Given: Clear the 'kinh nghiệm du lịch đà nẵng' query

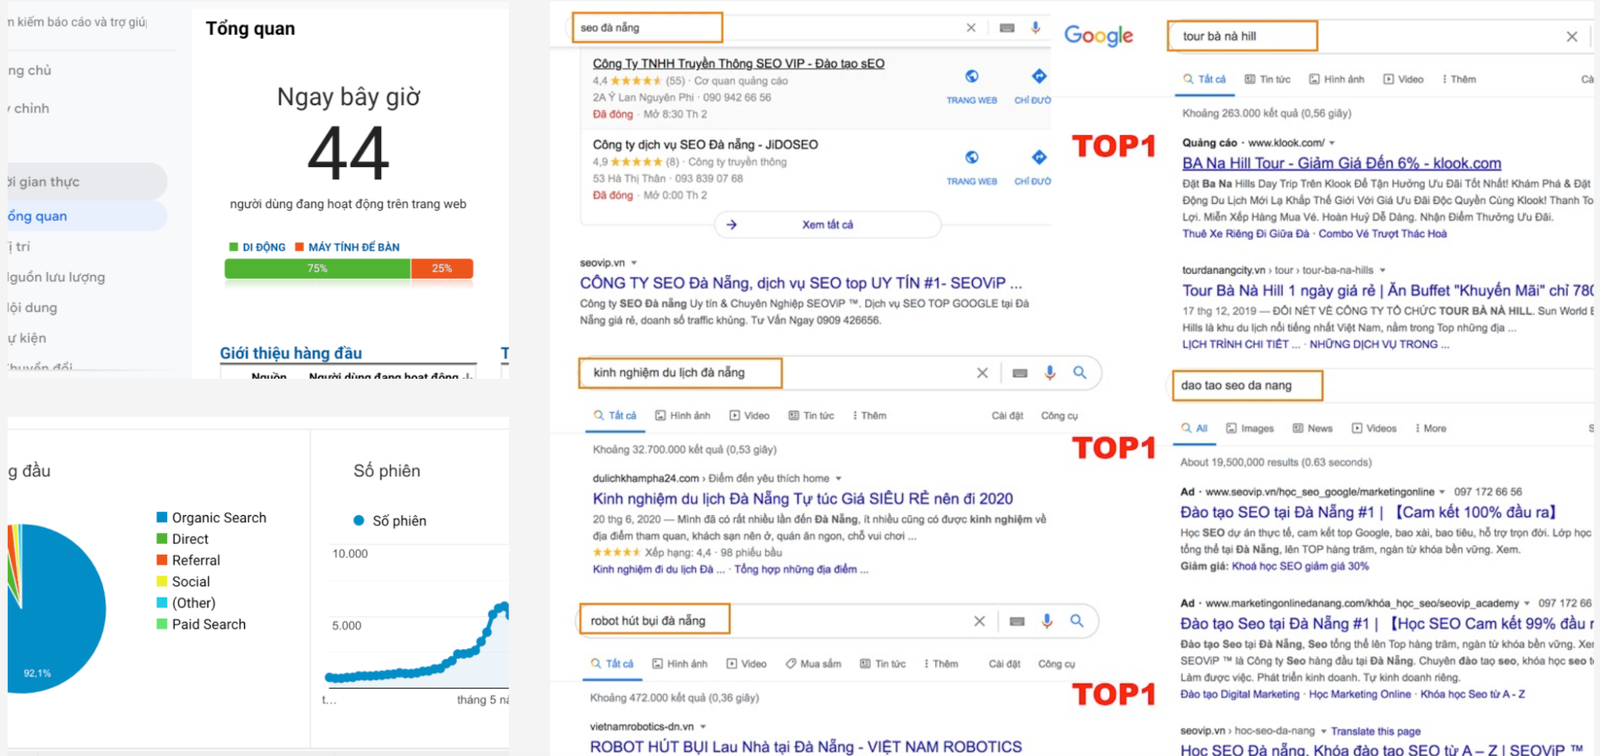Looking at the screenshot, I should click(x=982, y=373).
